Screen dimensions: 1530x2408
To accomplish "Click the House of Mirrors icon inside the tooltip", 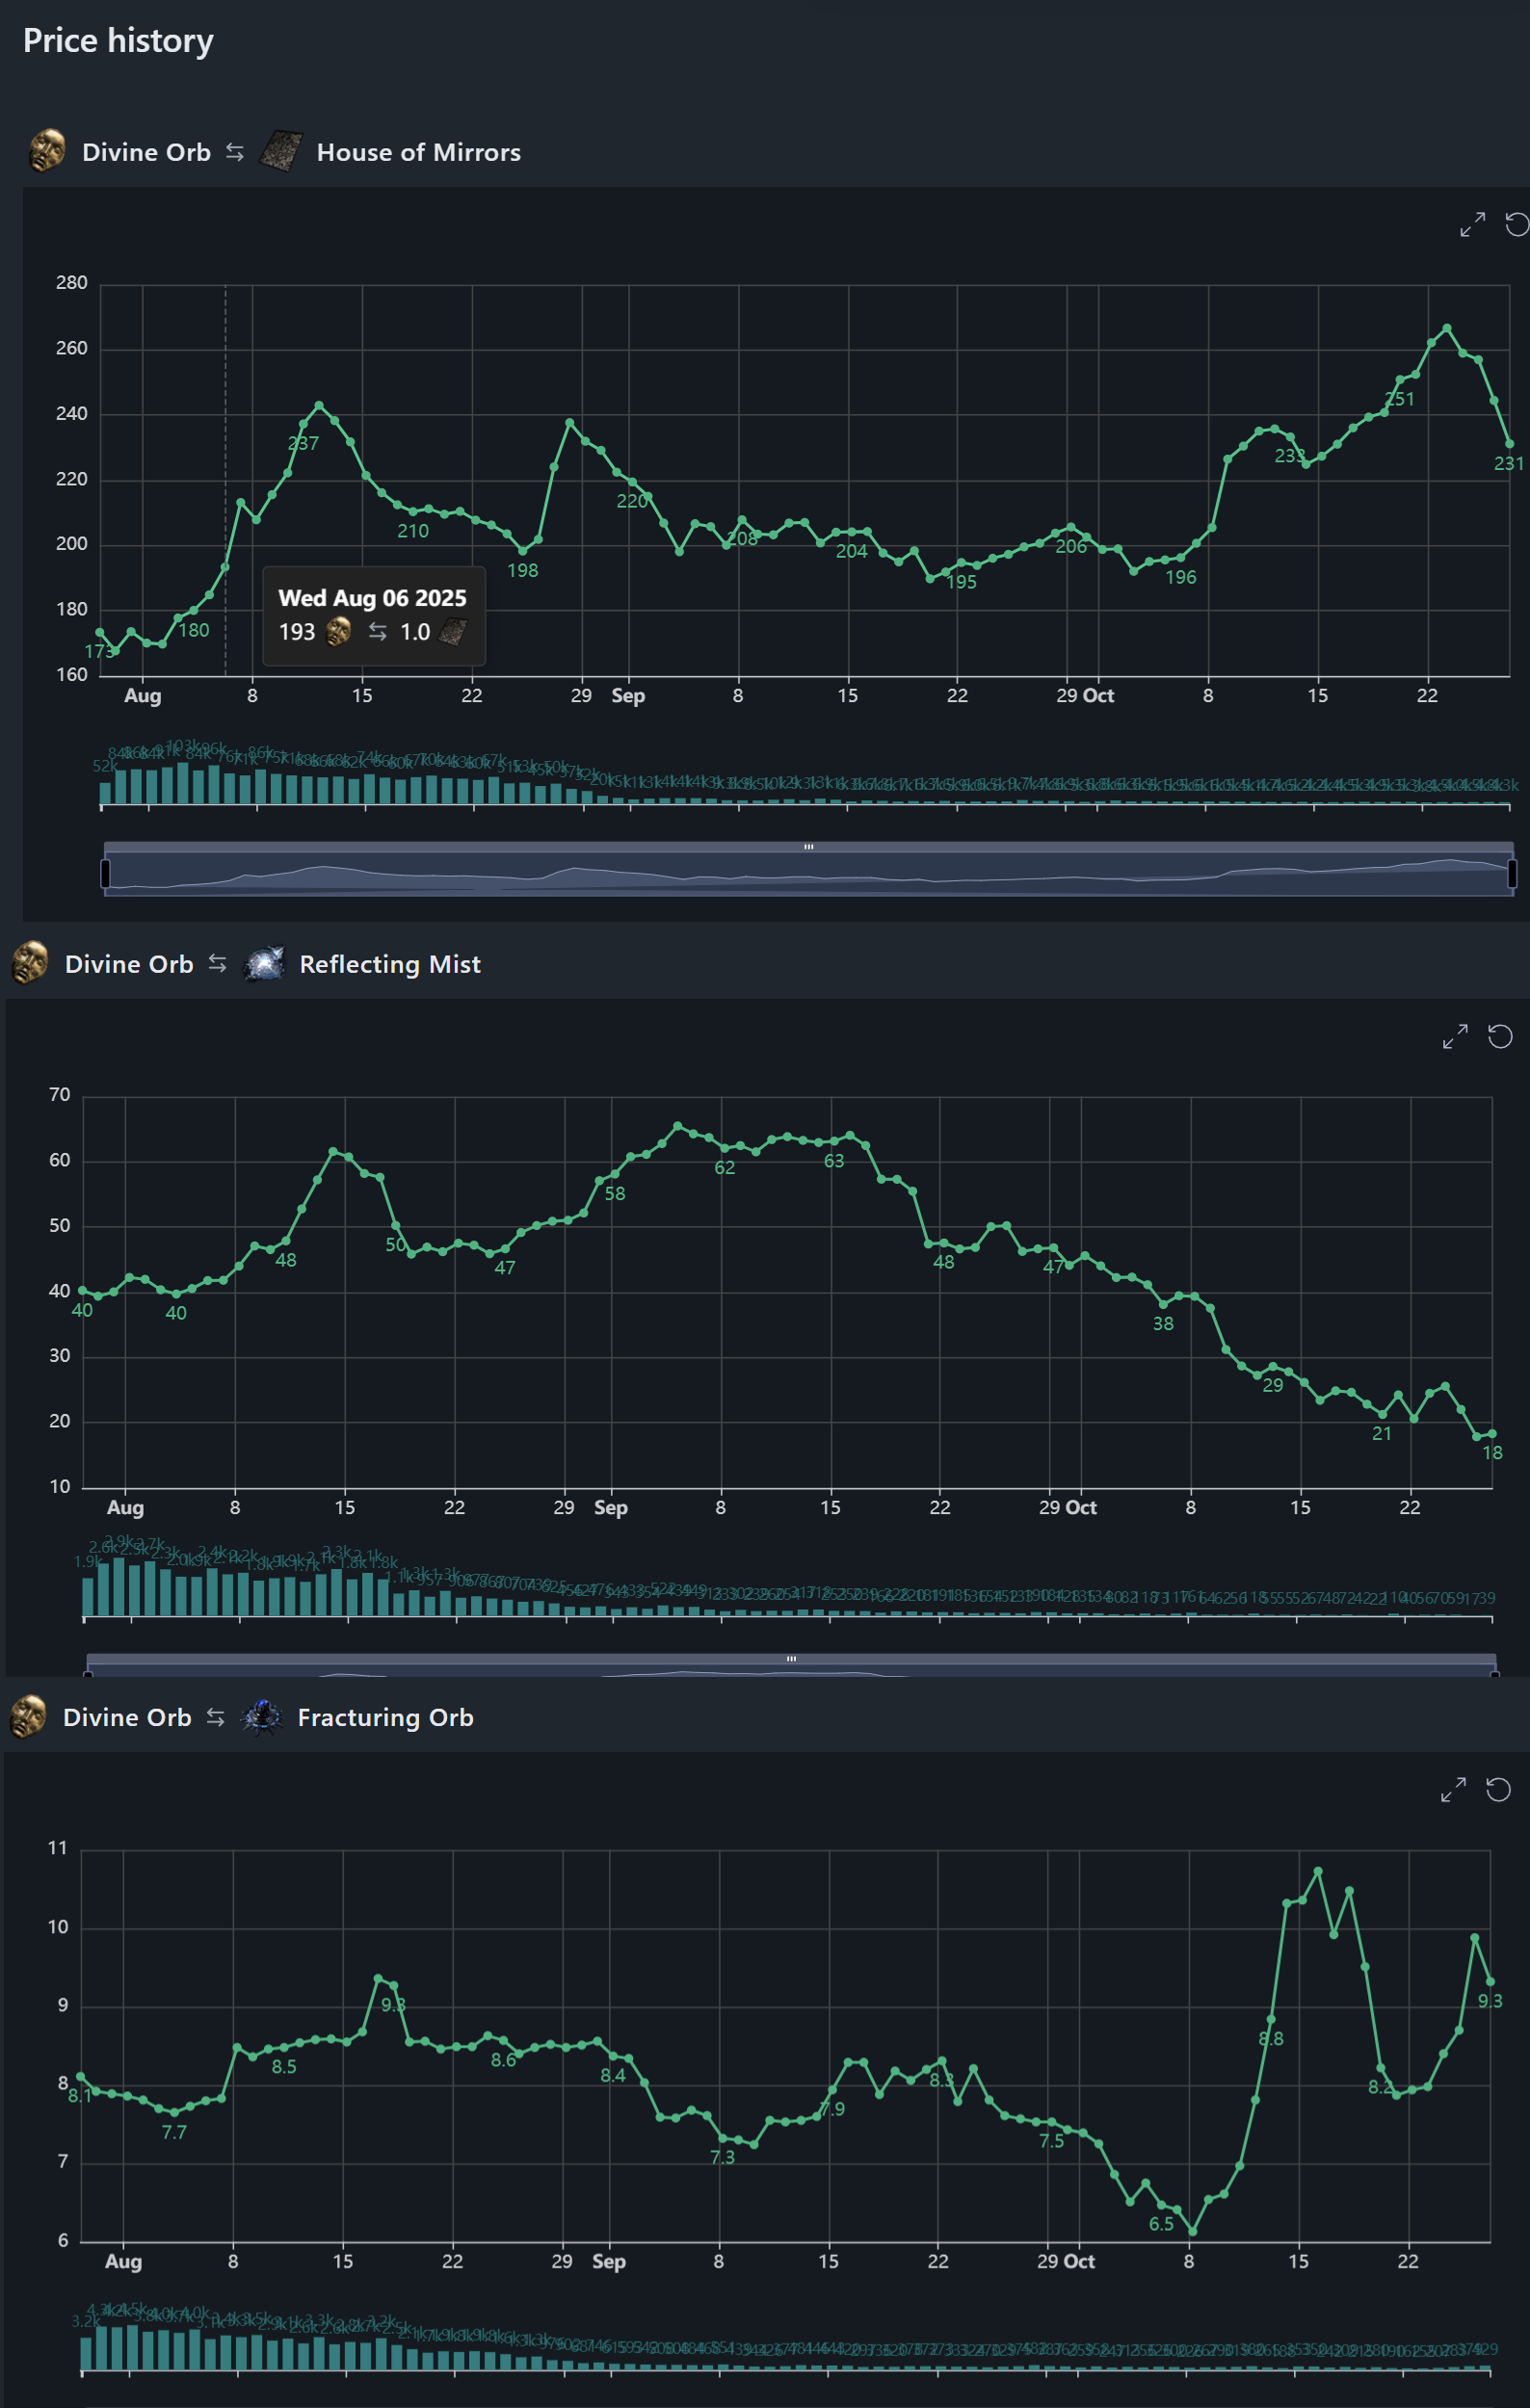I will tap(454, 631).
